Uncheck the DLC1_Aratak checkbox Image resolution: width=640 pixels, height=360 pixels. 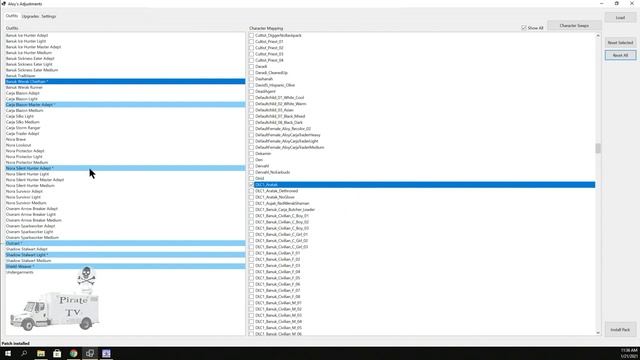[251, 184]
